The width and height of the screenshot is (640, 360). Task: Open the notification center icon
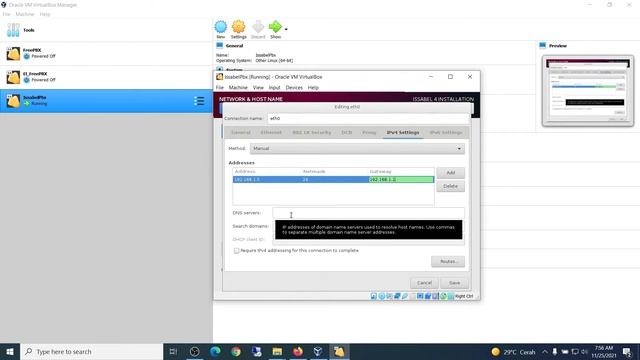point(627,351)
